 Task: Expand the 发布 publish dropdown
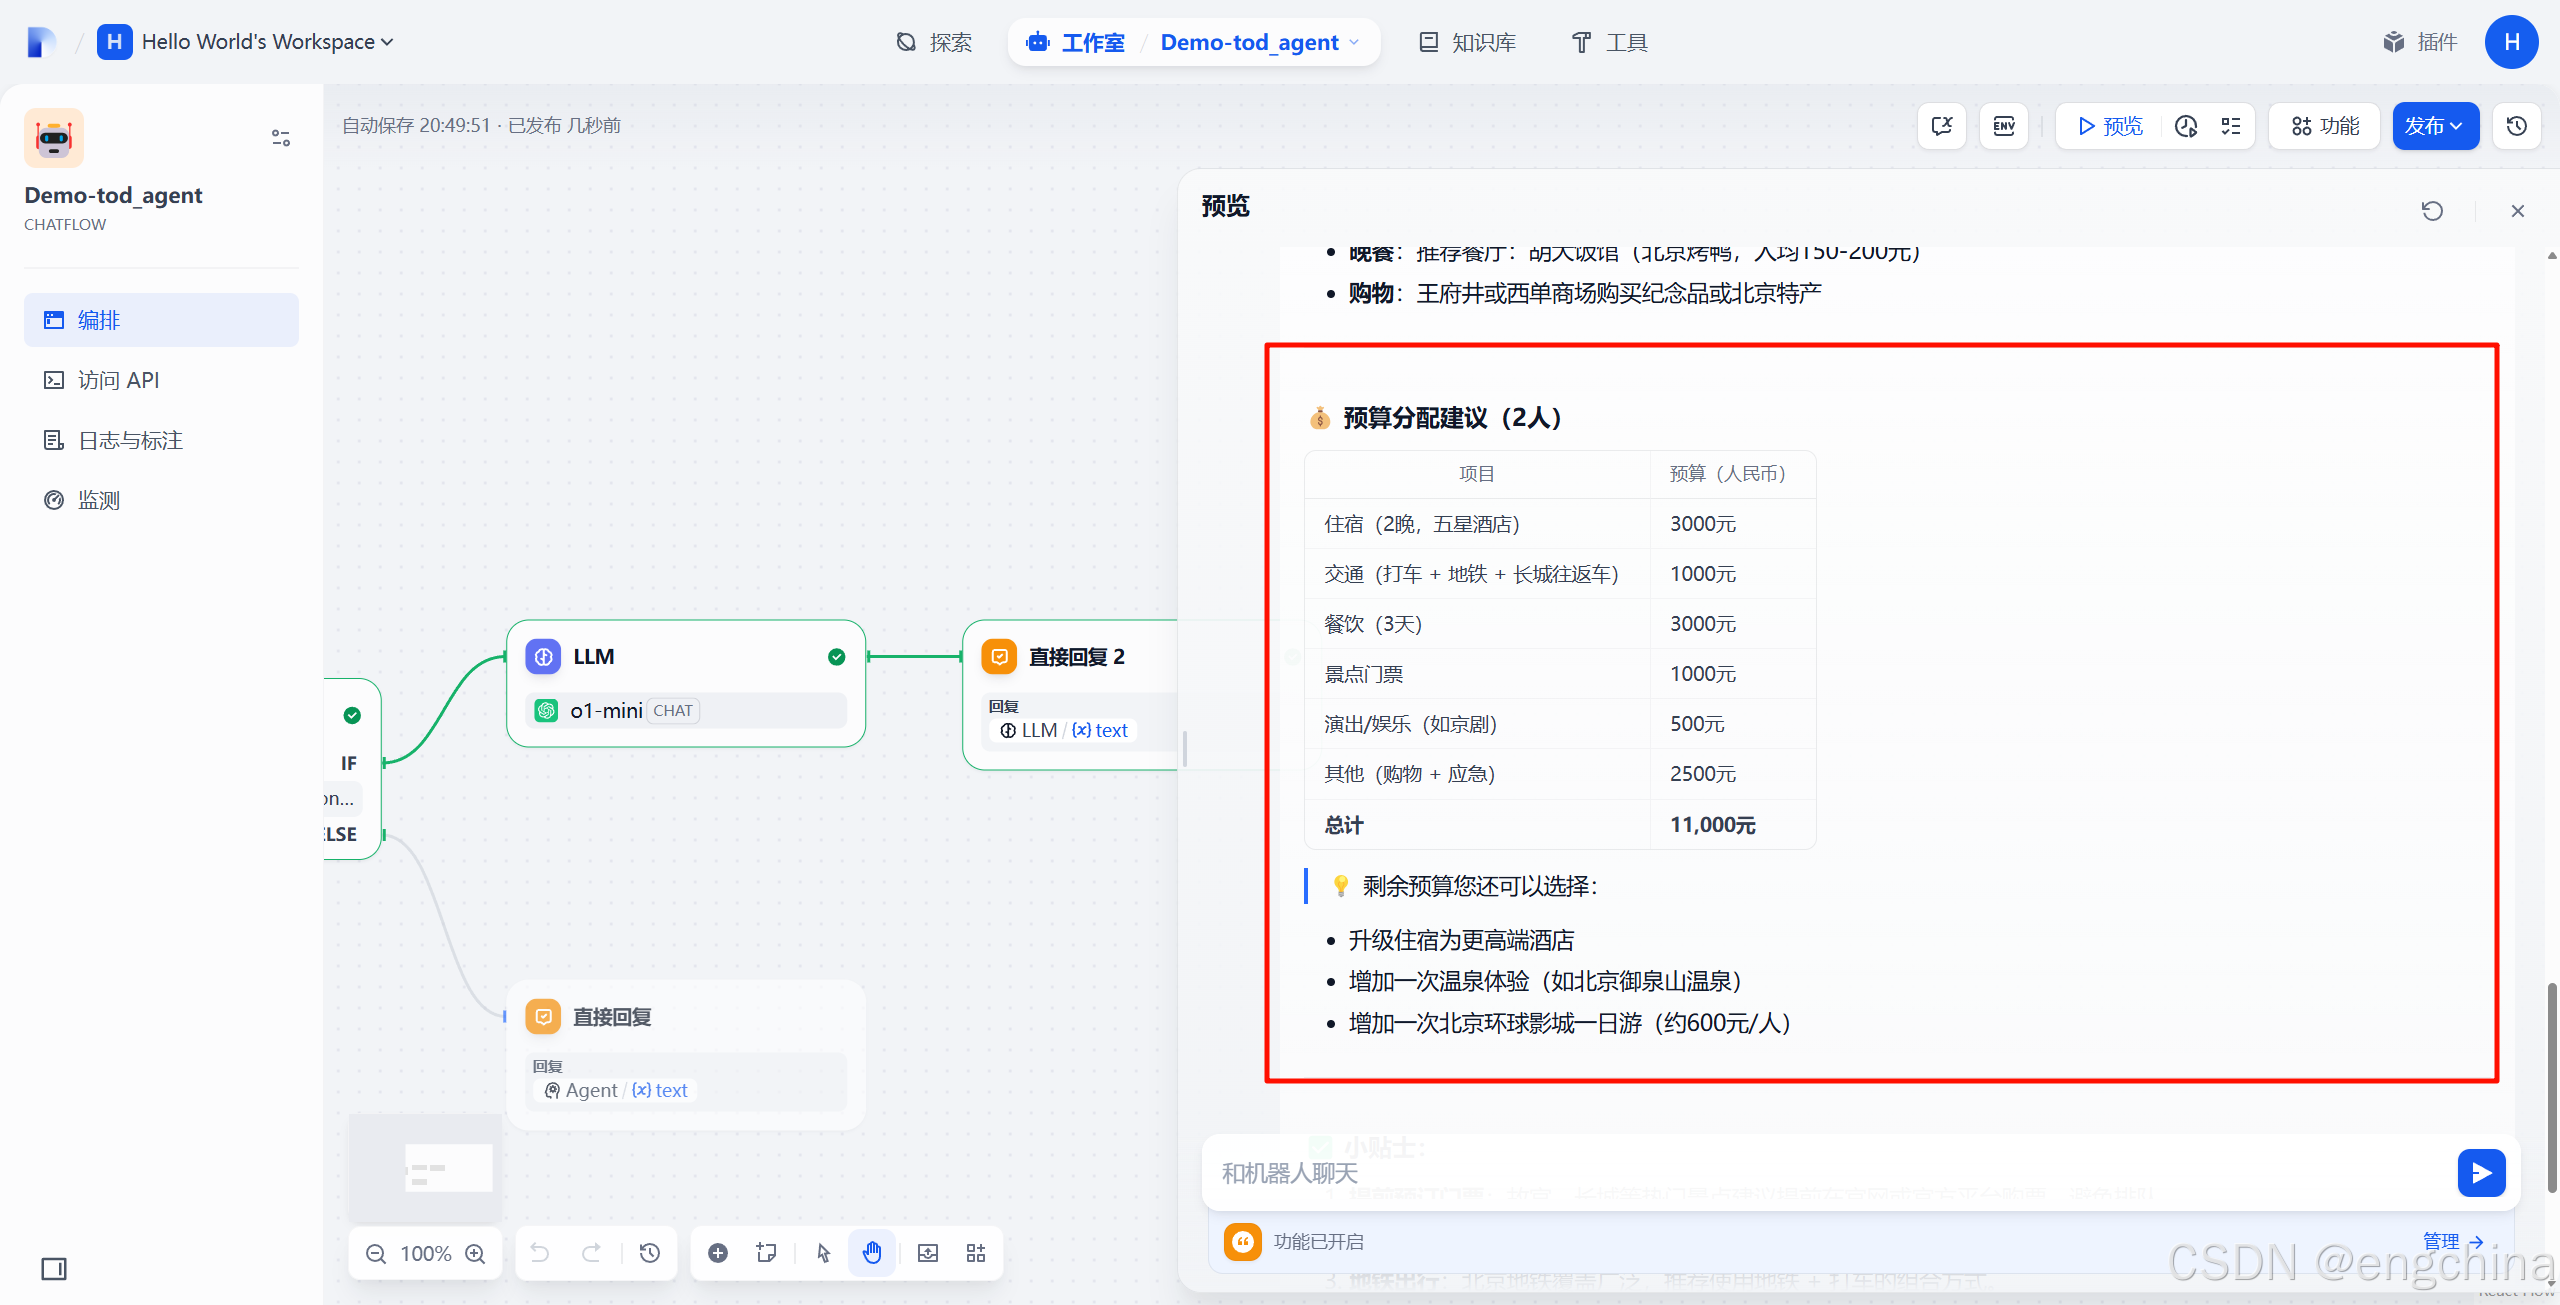coord(2434,126)
